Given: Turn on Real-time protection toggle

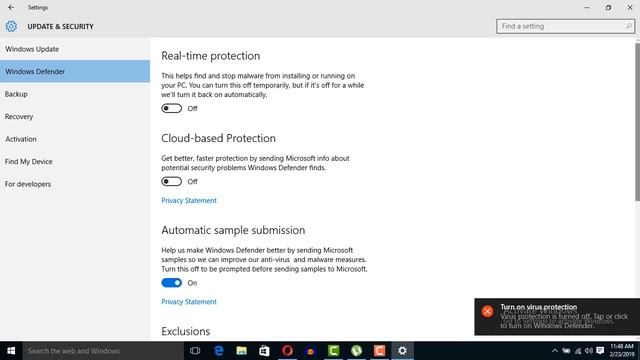Looking at the screenshot, I should tap(171, 108).
